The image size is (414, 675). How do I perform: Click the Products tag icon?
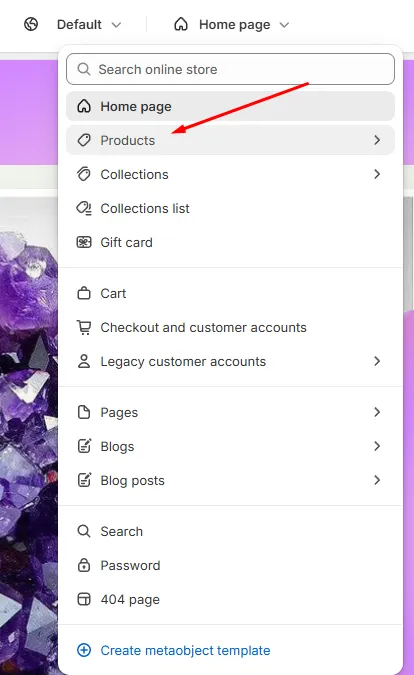[84, 140]
